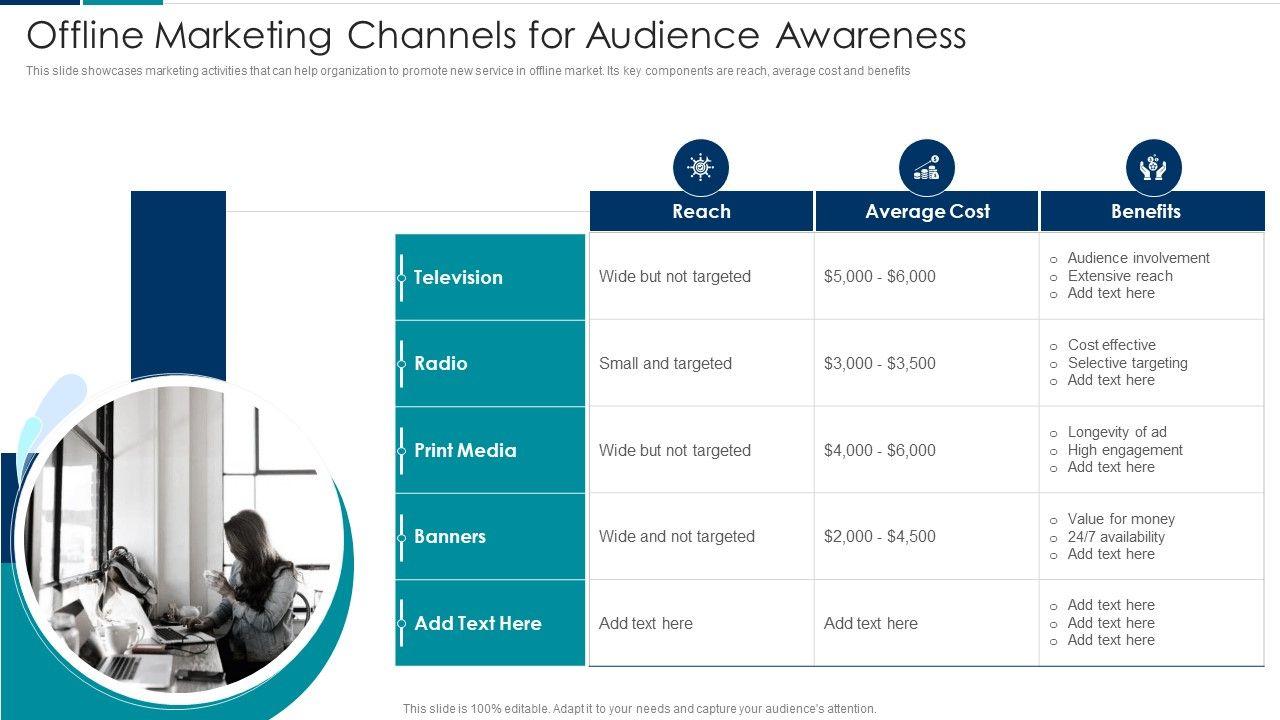Click 'Selective targeting' bullet
1280x720 pixels.
point(1127,363)
